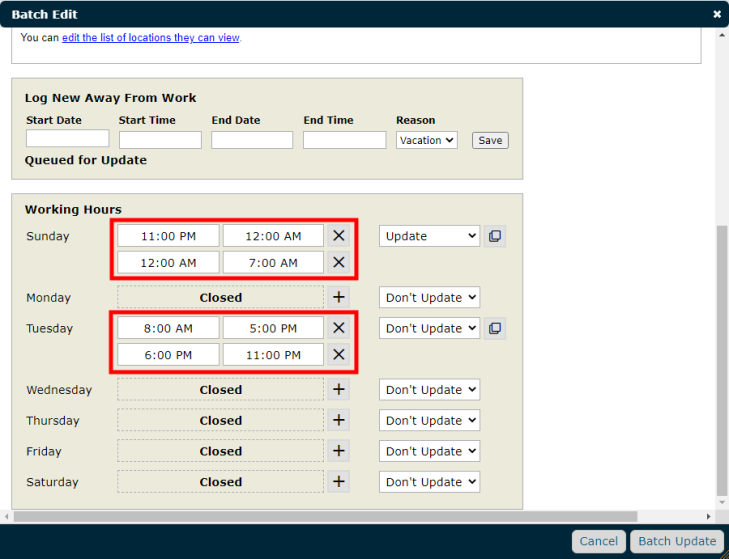Edit Sunday second shift 12:00 AM start time
This screenshot has height=559, width=729.
point(168,262)
